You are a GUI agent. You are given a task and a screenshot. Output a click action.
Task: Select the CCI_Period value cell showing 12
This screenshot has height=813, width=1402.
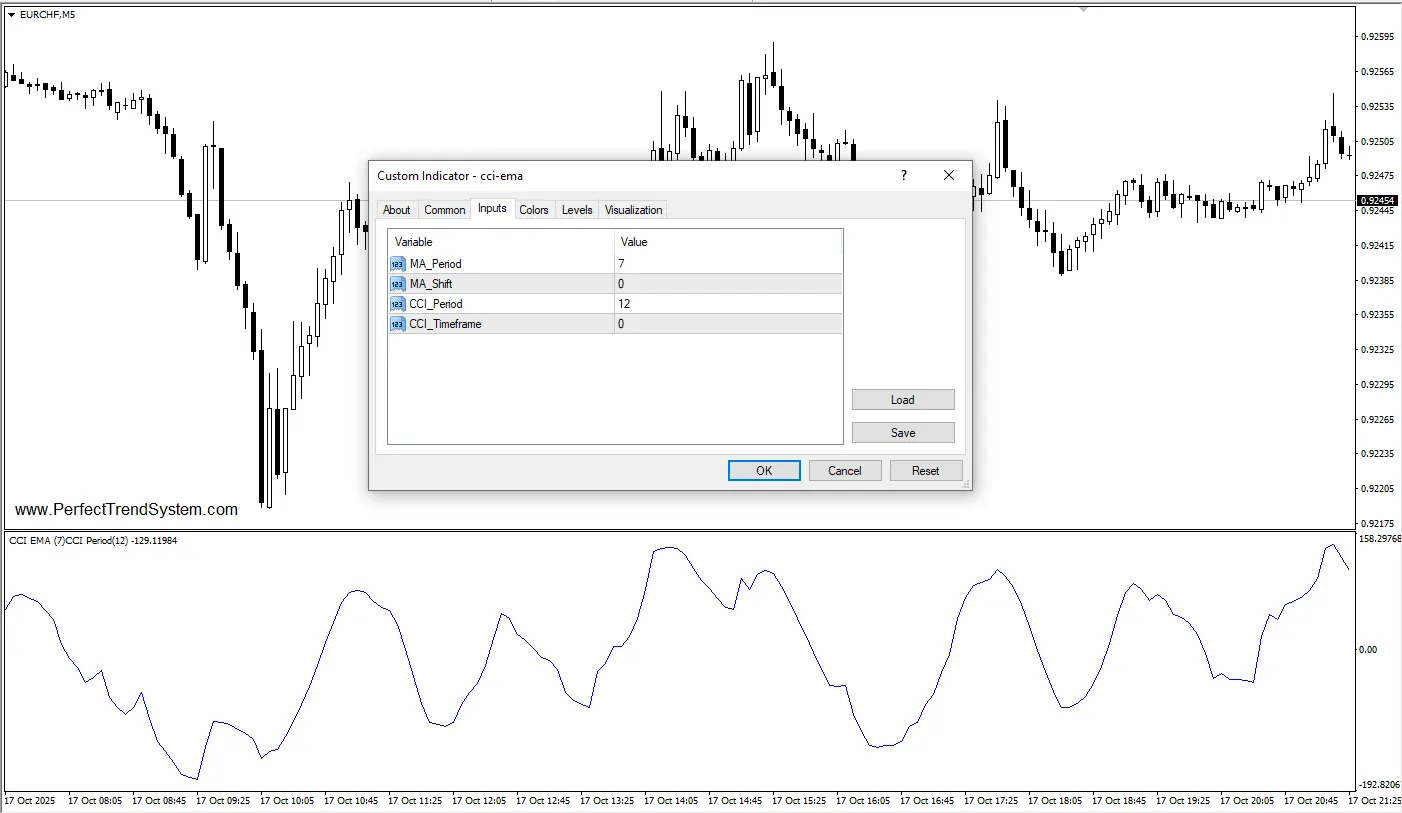(x=728, y=304)
